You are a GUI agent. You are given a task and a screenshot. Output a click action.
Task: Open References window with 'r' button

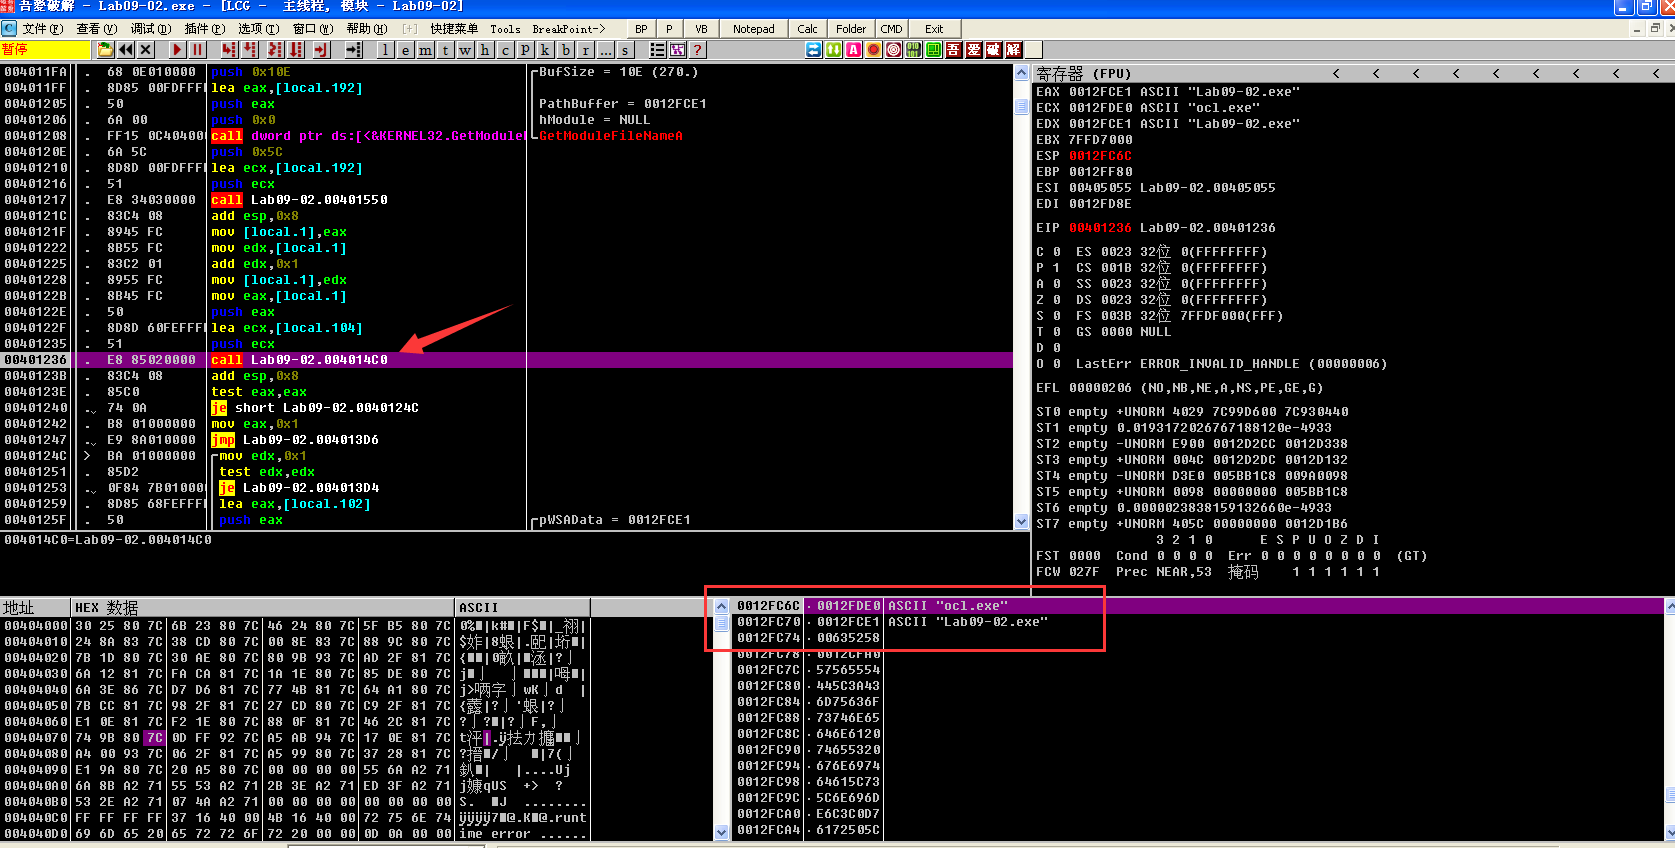(585, 49)
